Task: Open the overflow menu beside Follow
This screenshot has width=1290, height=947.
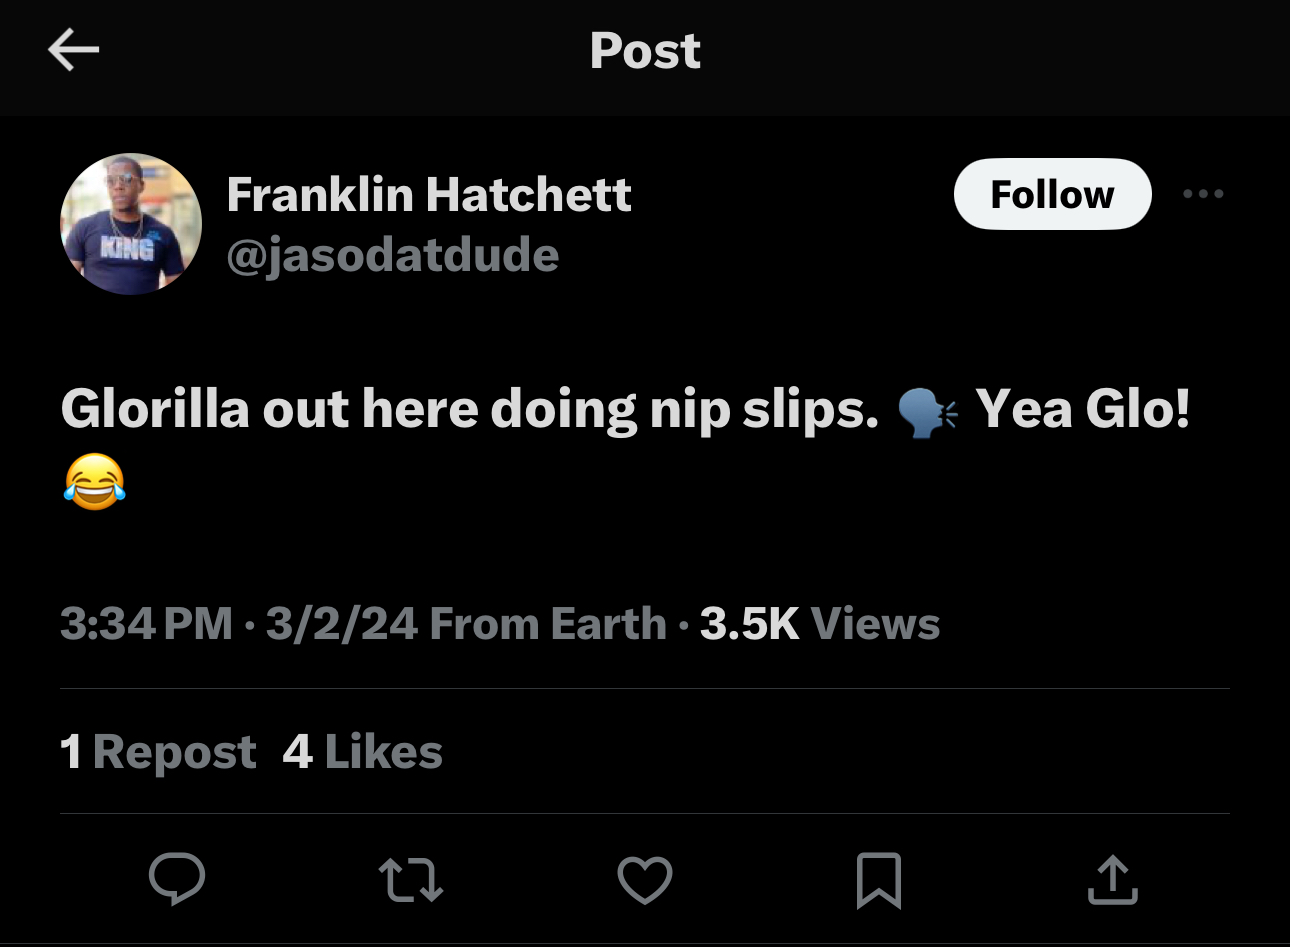Action: 1203,194
